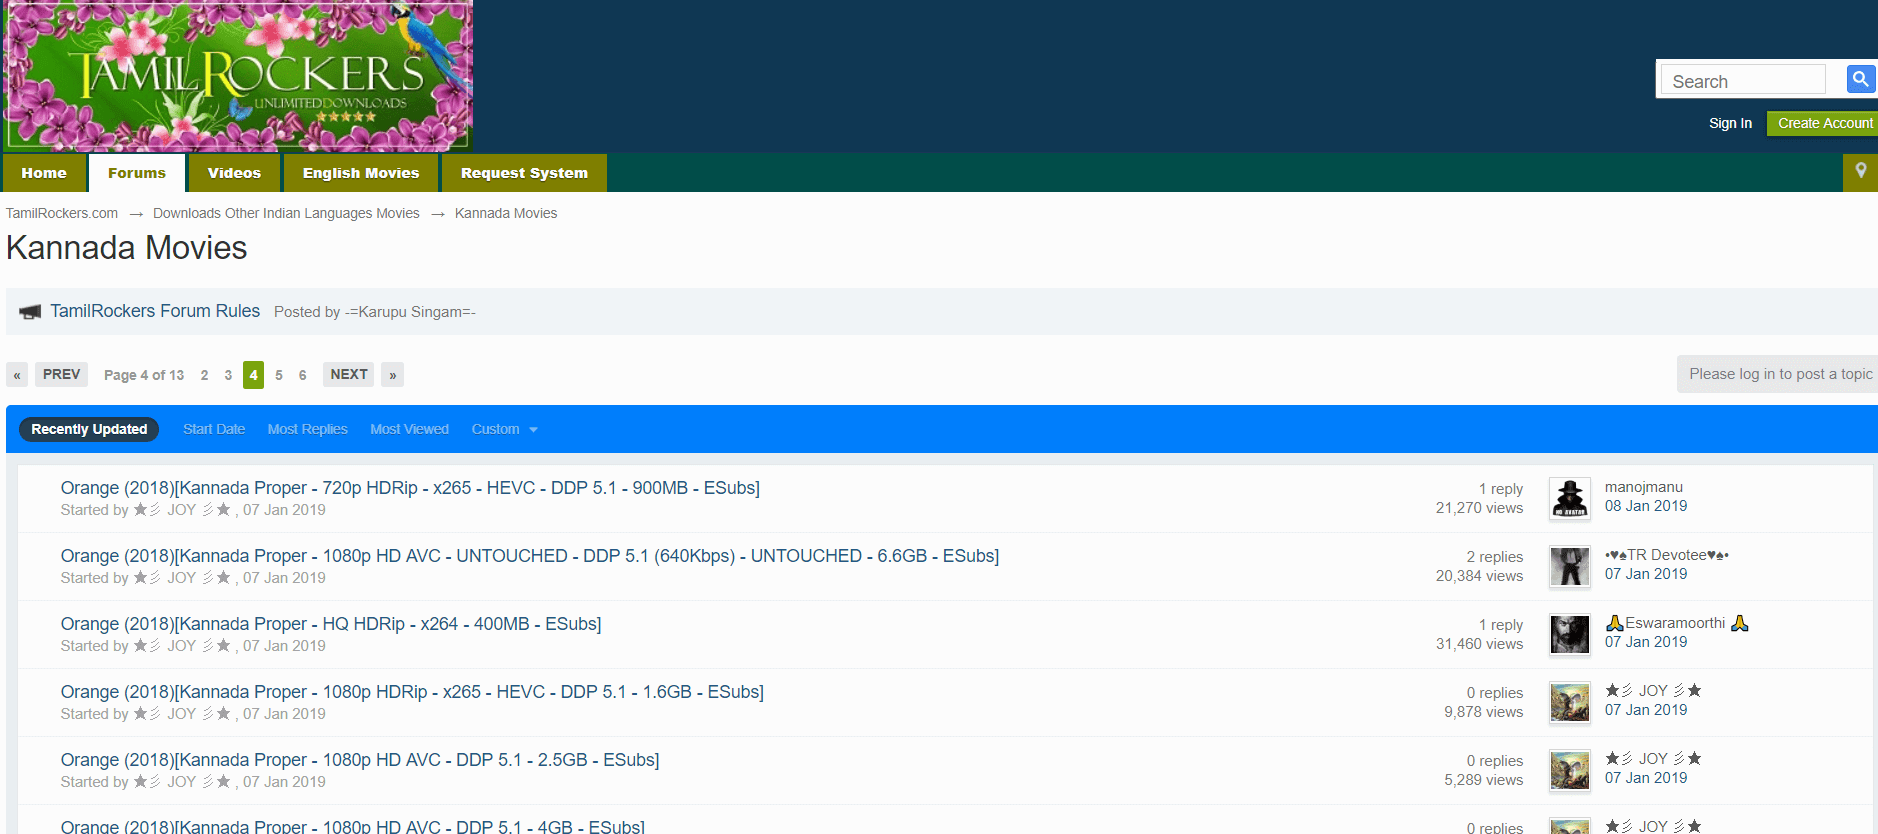Go to page 6 of topics
Viewport: 1878px width, 834px height.
pyautogui.click(x=302, y=375)
